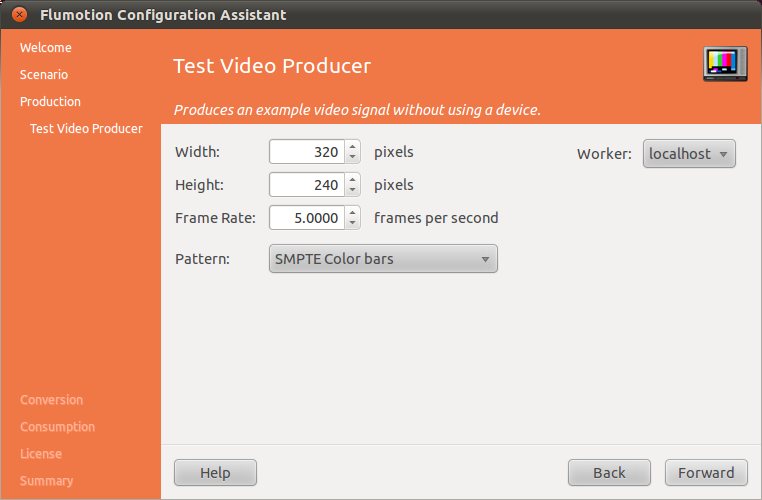The height and width of the screenshot is (500, 762).
Task: Lower the Frame Rate with down arrow
Action: pyautogui.click(x=352, y=223)
